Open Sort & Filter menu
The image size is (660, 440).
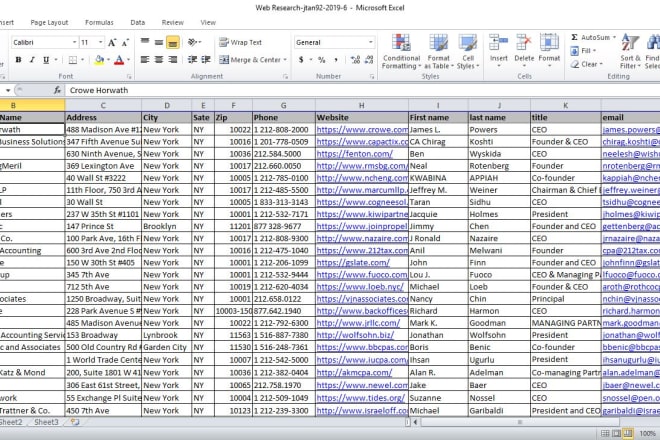tap(630, 51)
